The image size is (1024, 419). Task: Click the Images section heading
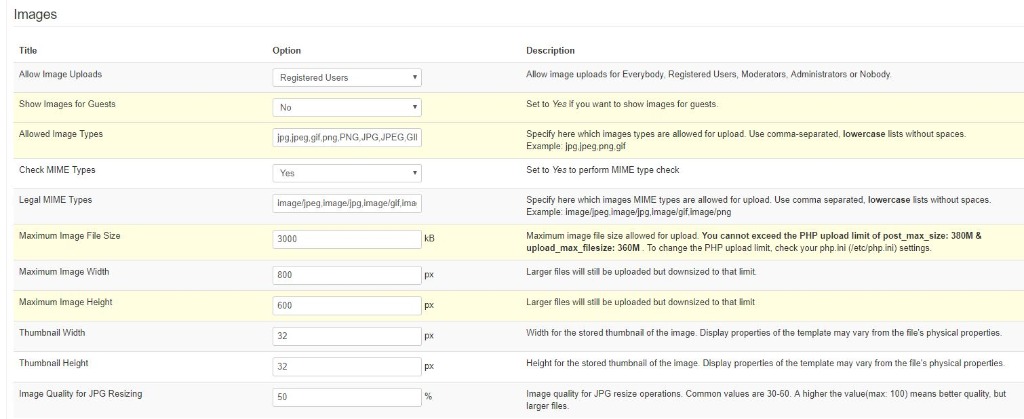35,15
